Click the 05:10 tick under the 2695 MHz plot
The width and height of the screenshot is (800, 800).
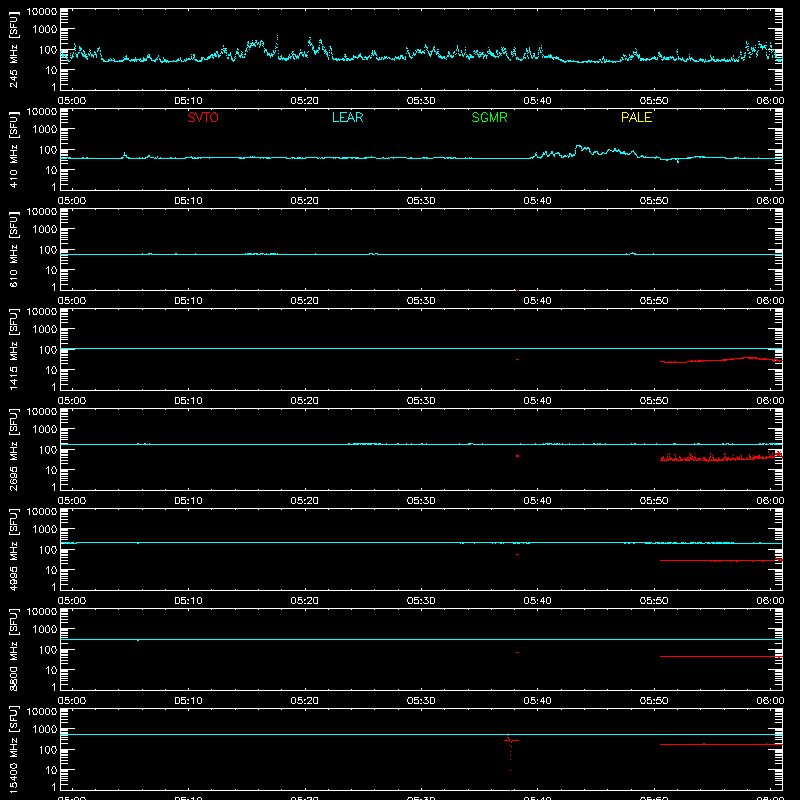pos(188,501)
